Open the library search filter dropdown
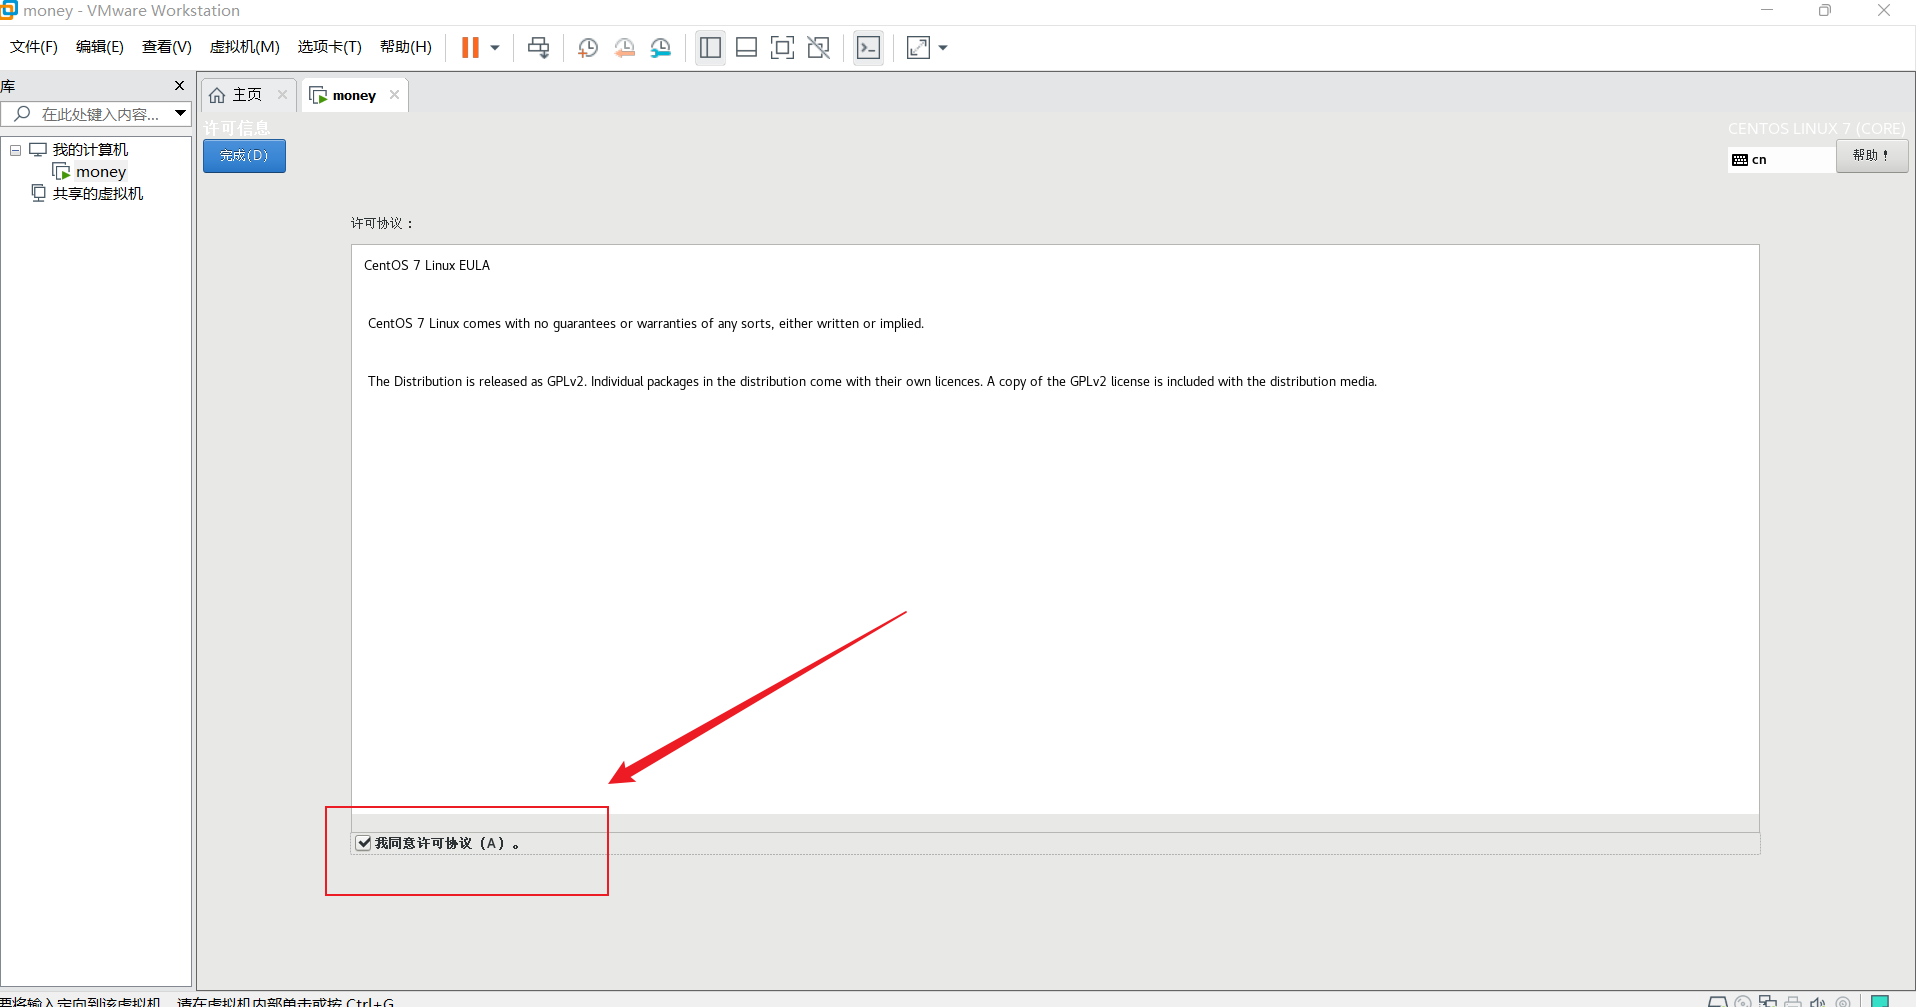This screenshot has width=1916, height=1007. click(181, 114)
